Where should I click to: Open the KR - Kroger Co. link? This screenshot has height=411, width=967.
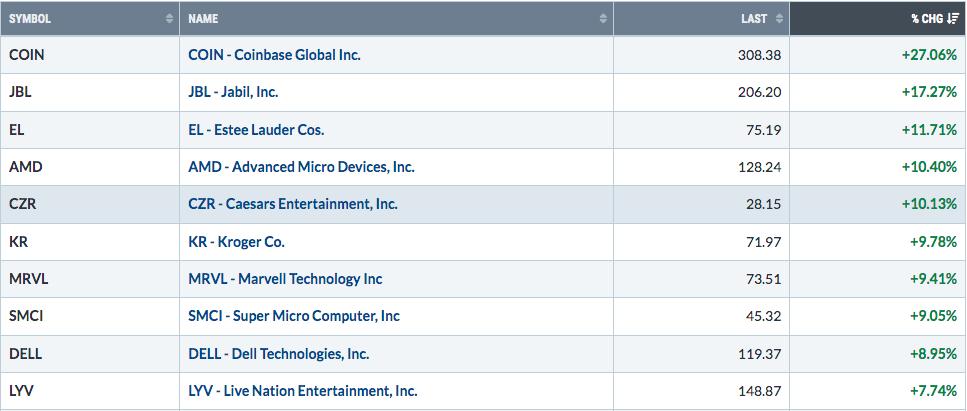tap(237, 242)
